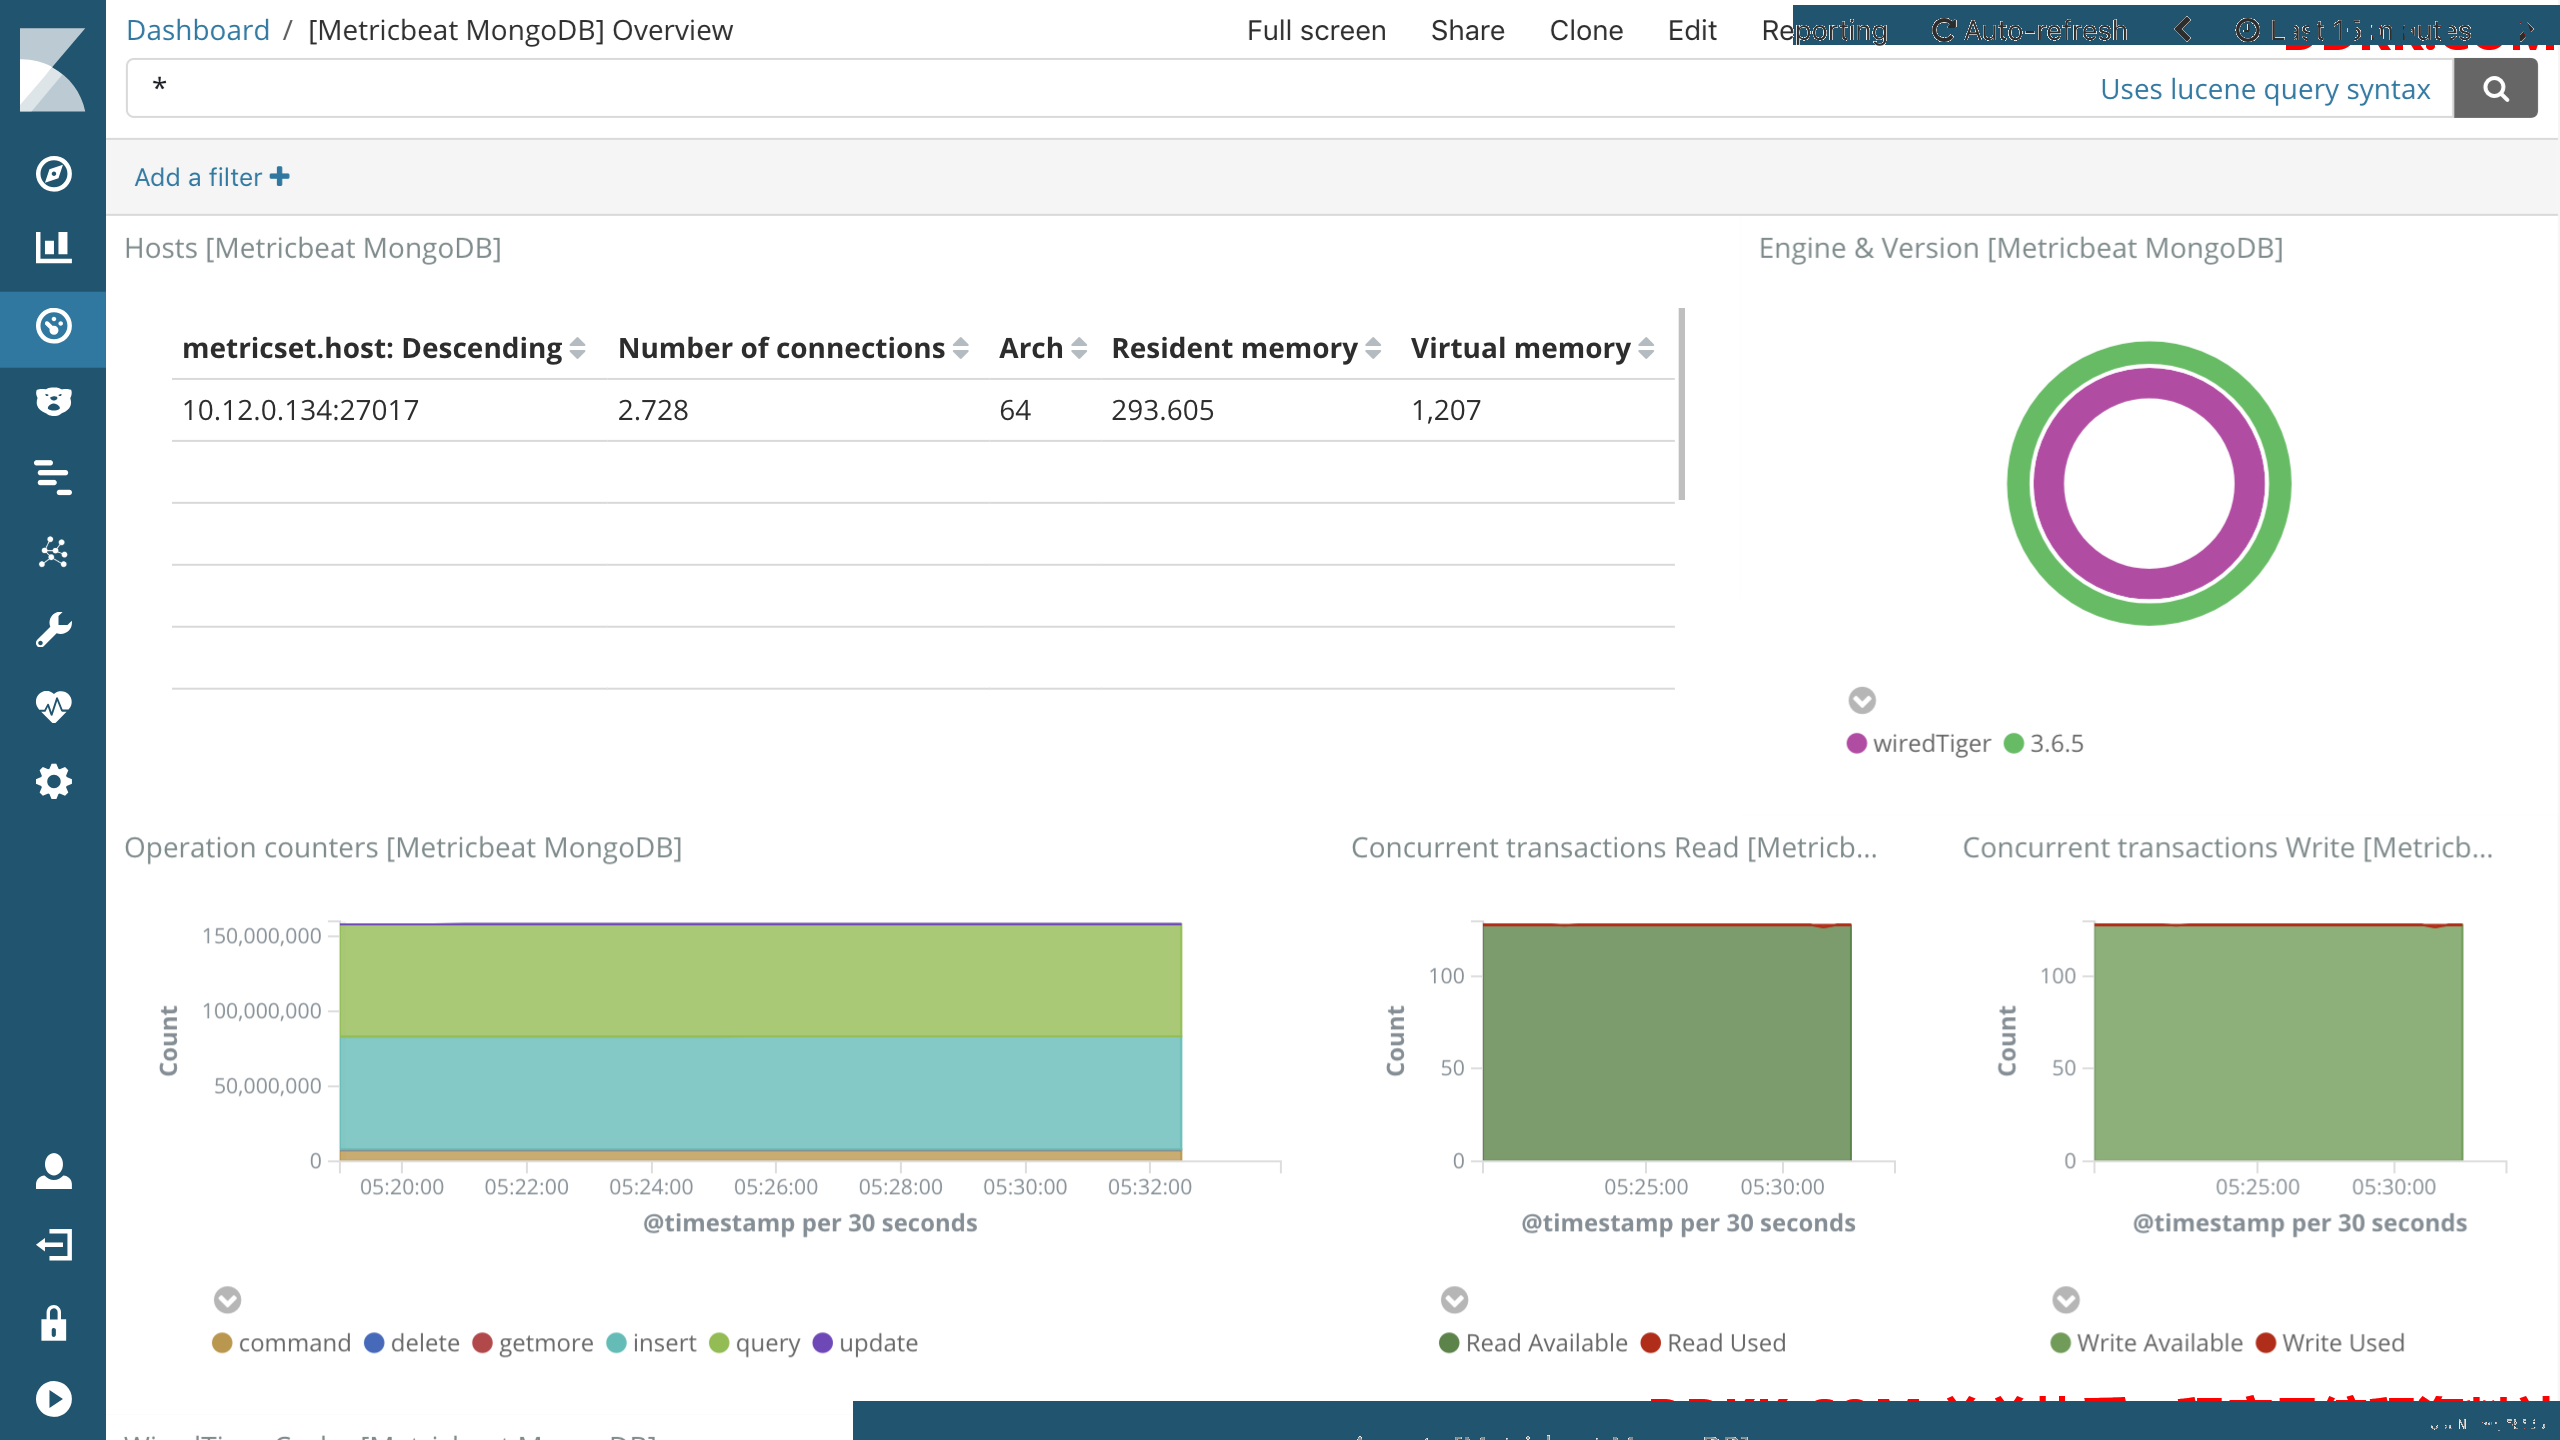Sort by Number of connections column

pos(960,349)
